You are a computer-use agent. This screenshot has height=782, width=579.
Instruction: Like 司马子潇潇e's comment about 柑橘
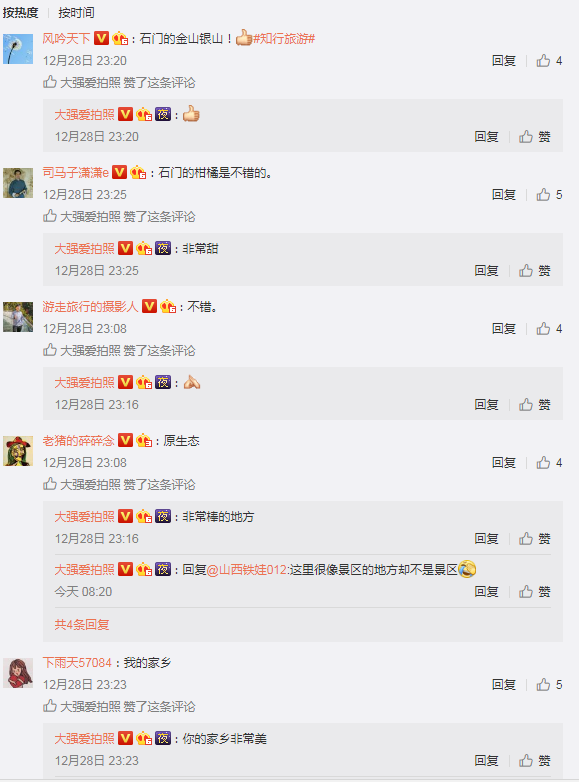pyautogui.click(x=549, y=195)
